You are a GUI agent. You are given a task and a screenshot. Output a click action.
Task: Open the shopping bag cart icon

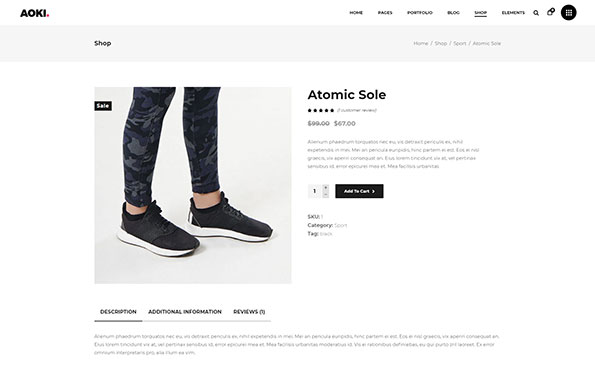(550, 12)
